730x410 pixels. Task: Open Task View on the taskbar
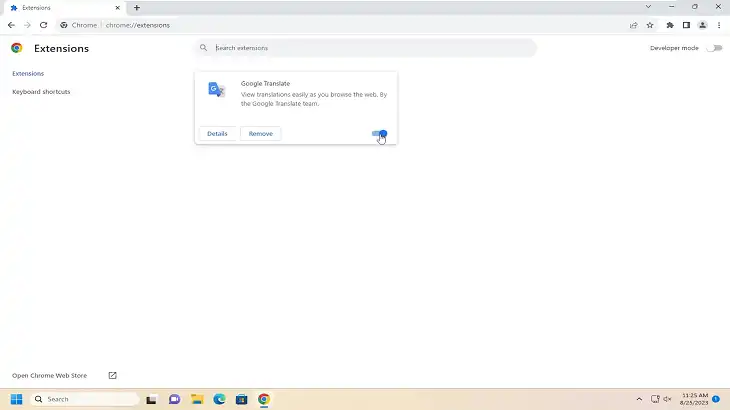[x=151, y=399]
